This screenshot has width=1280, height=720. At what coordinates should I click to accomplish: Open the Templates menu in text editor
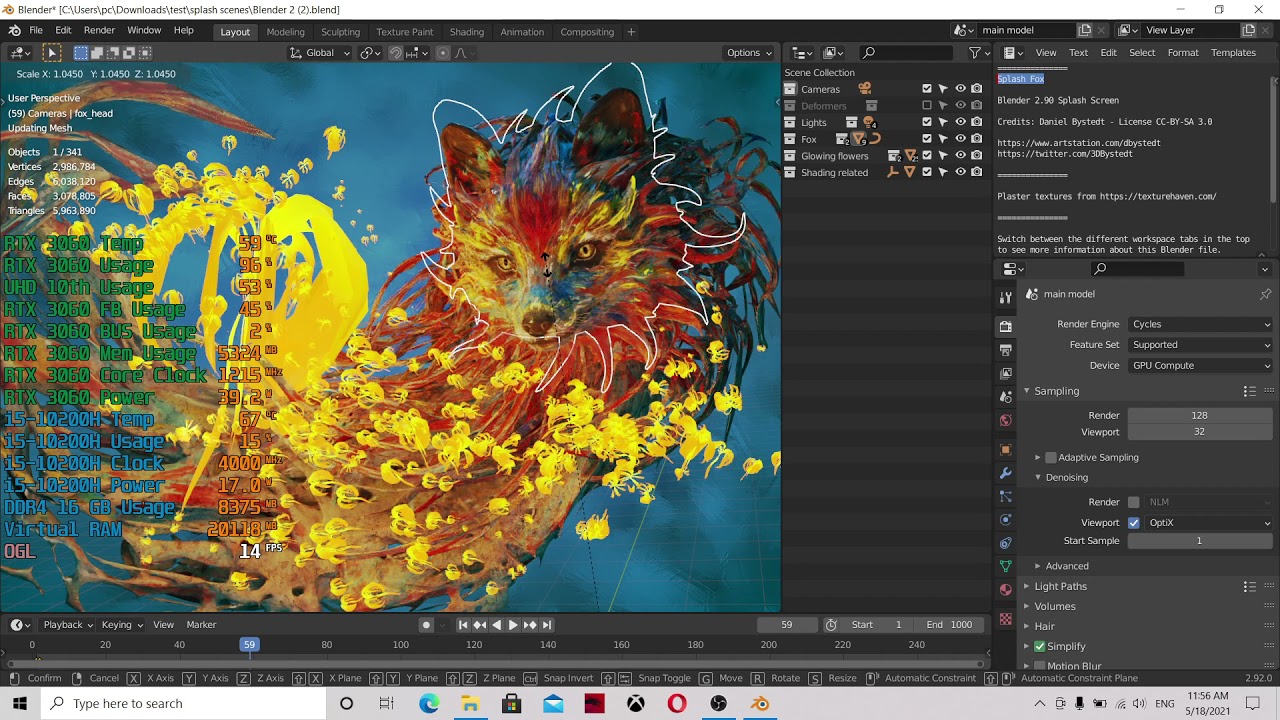tap(1233, 53)
